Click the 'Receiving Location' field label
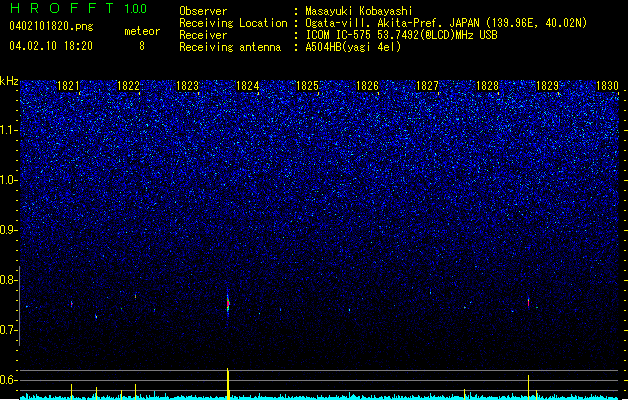This screenshot has height=400, width=629. point(233,23)
